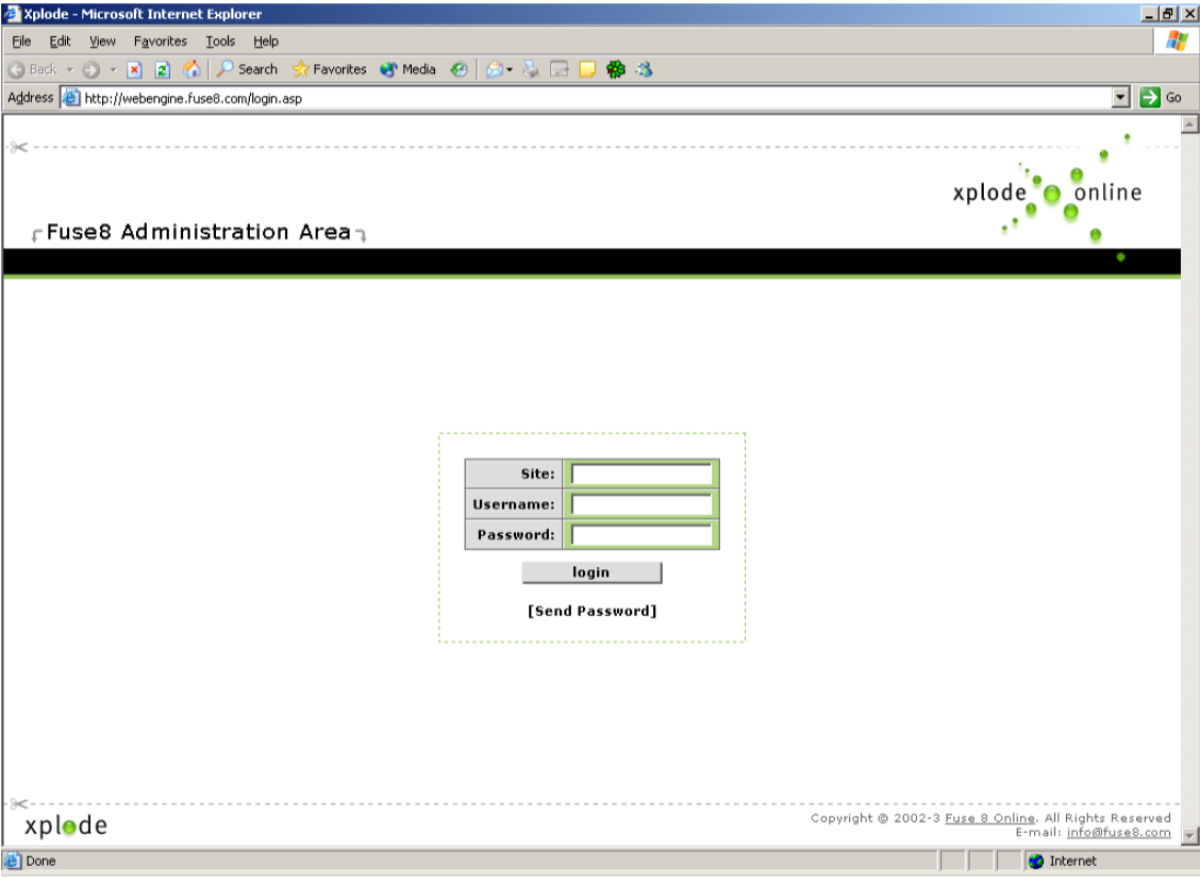Minimize the Internet Explorer window

coord(1149,14)
